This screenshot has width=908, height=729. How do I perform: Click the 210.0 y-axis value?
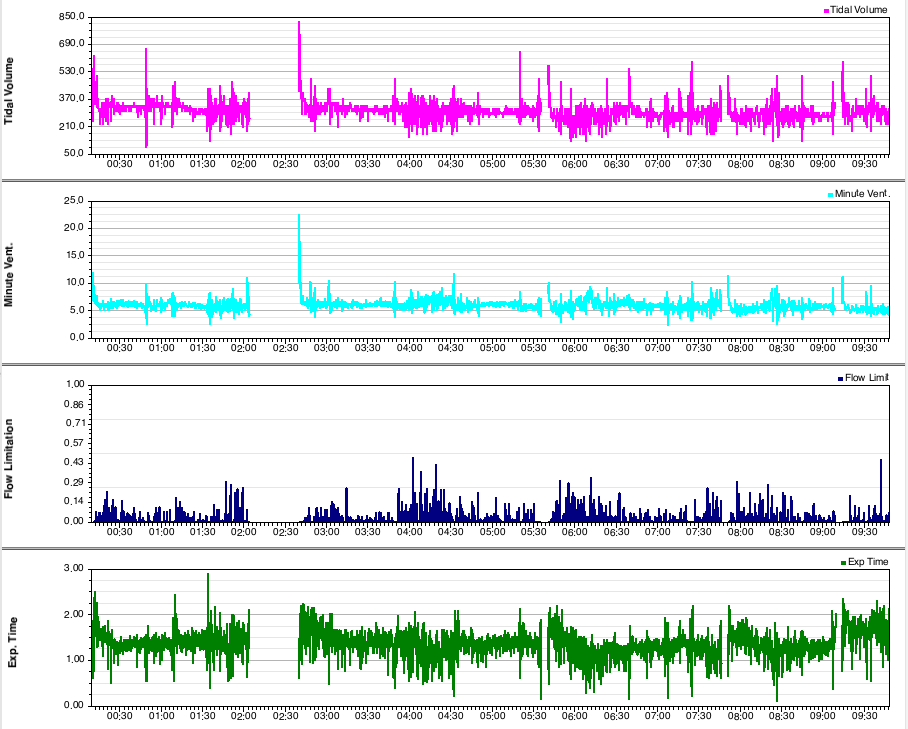(71, 126)
